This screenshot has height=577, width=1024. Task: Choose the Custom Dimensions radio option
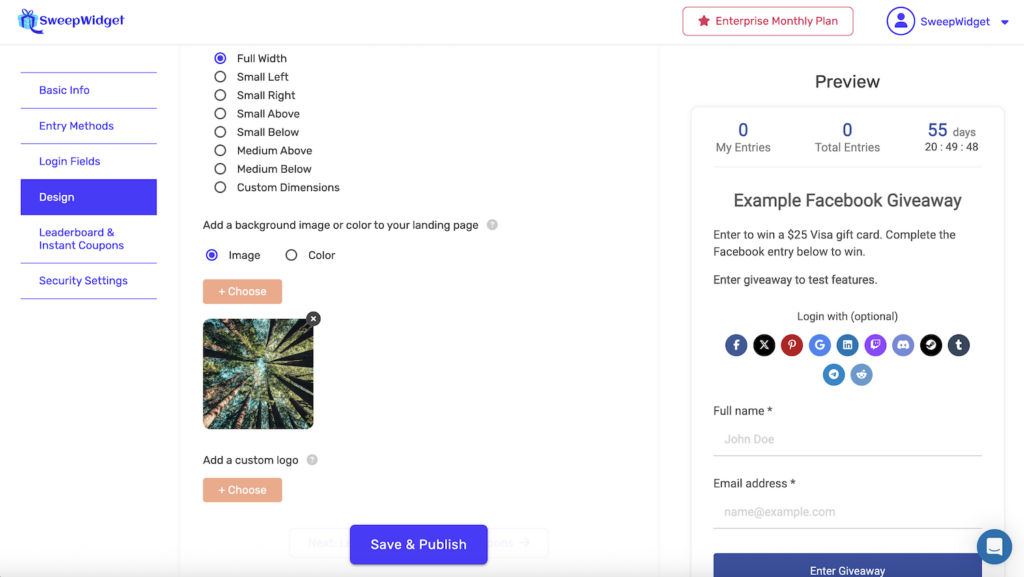[x=220, y=187]
